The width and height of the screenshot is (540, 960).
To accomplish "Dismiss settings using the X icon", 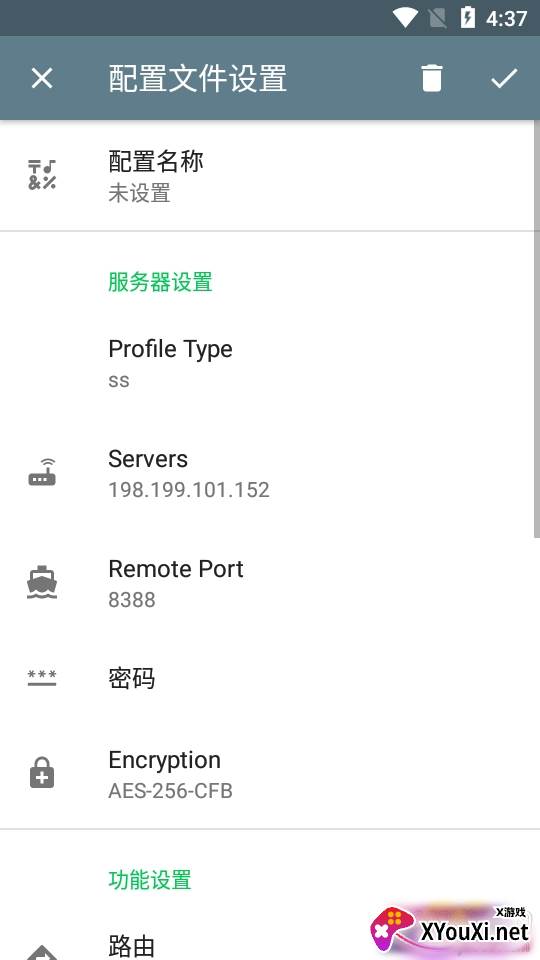I will tap(42, 78).
